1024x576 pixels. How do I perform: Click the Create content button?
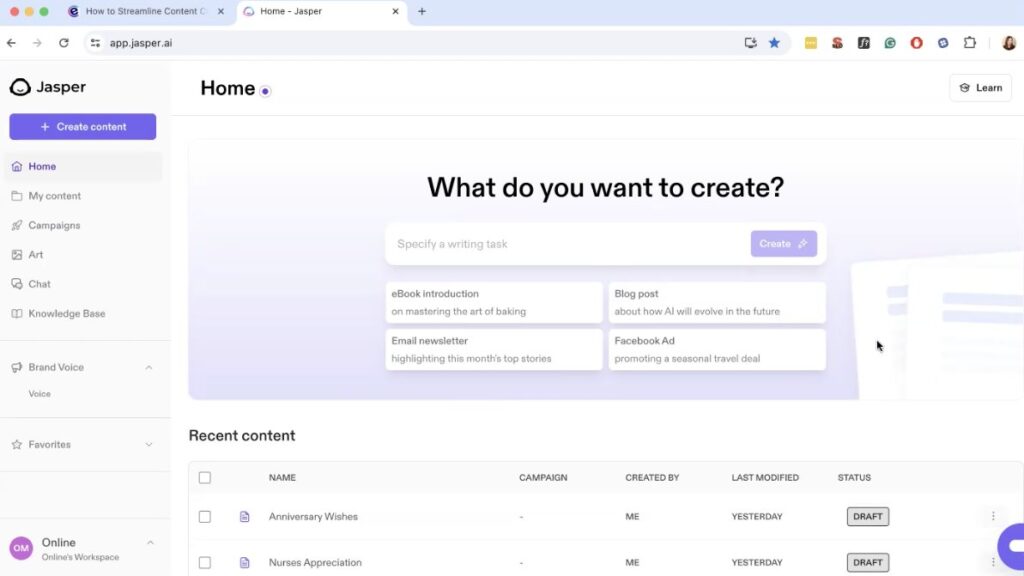[82, 126]
